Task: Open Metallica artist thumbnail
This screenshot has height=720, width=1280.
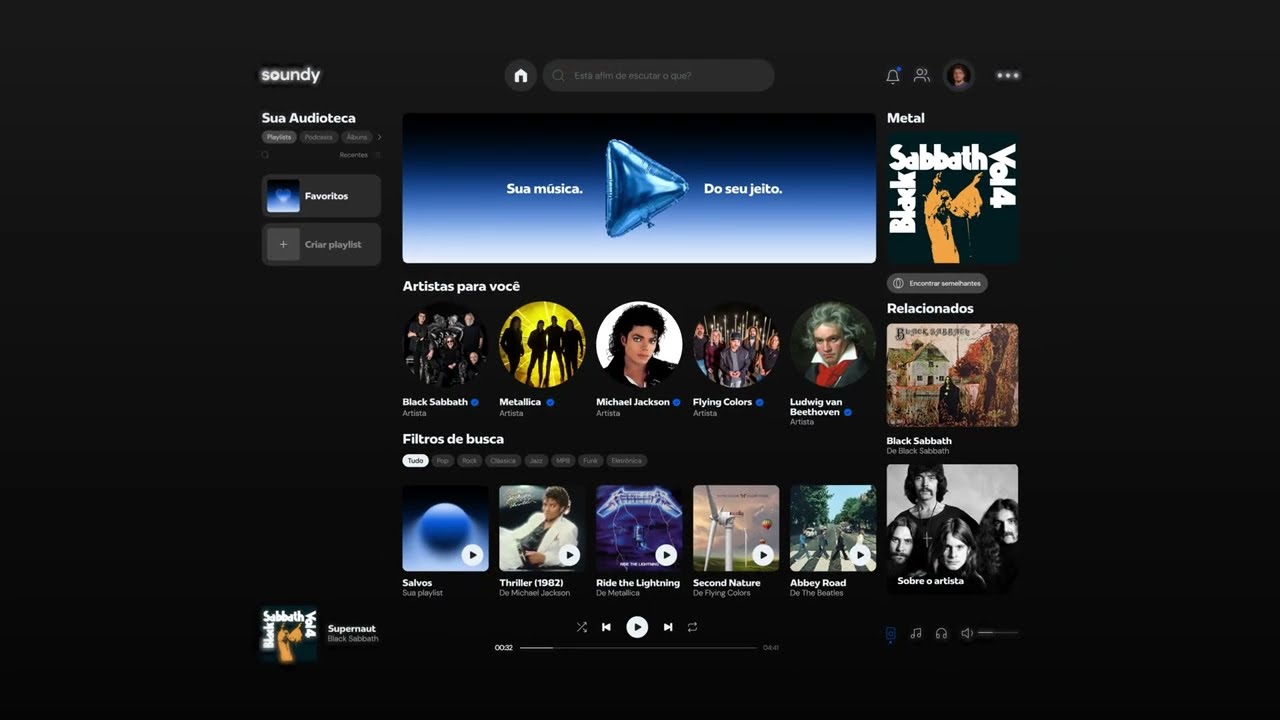Action: click(x=542, y=344)
